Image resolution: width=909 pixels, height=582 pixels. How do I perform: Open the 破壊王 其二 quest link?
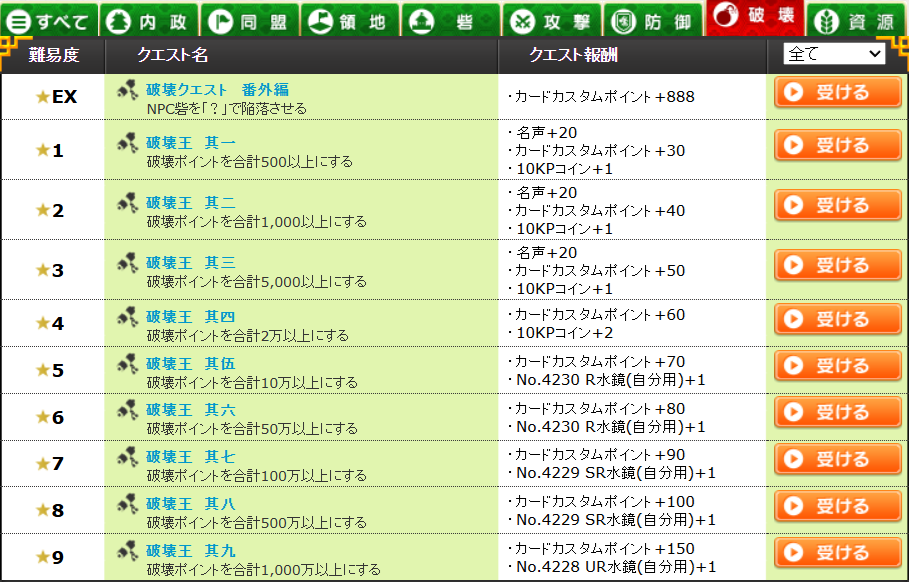tap(191, 203)
